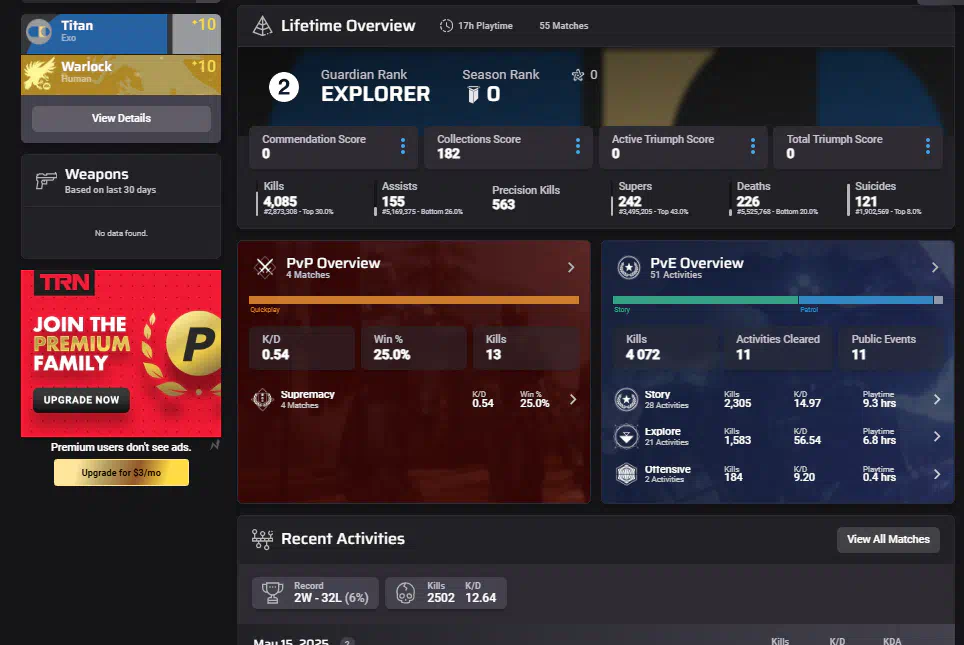Open Collections Score three-dot menu
Screen dimensions: 964x645
pyautogui.click(x=578, y=147)
